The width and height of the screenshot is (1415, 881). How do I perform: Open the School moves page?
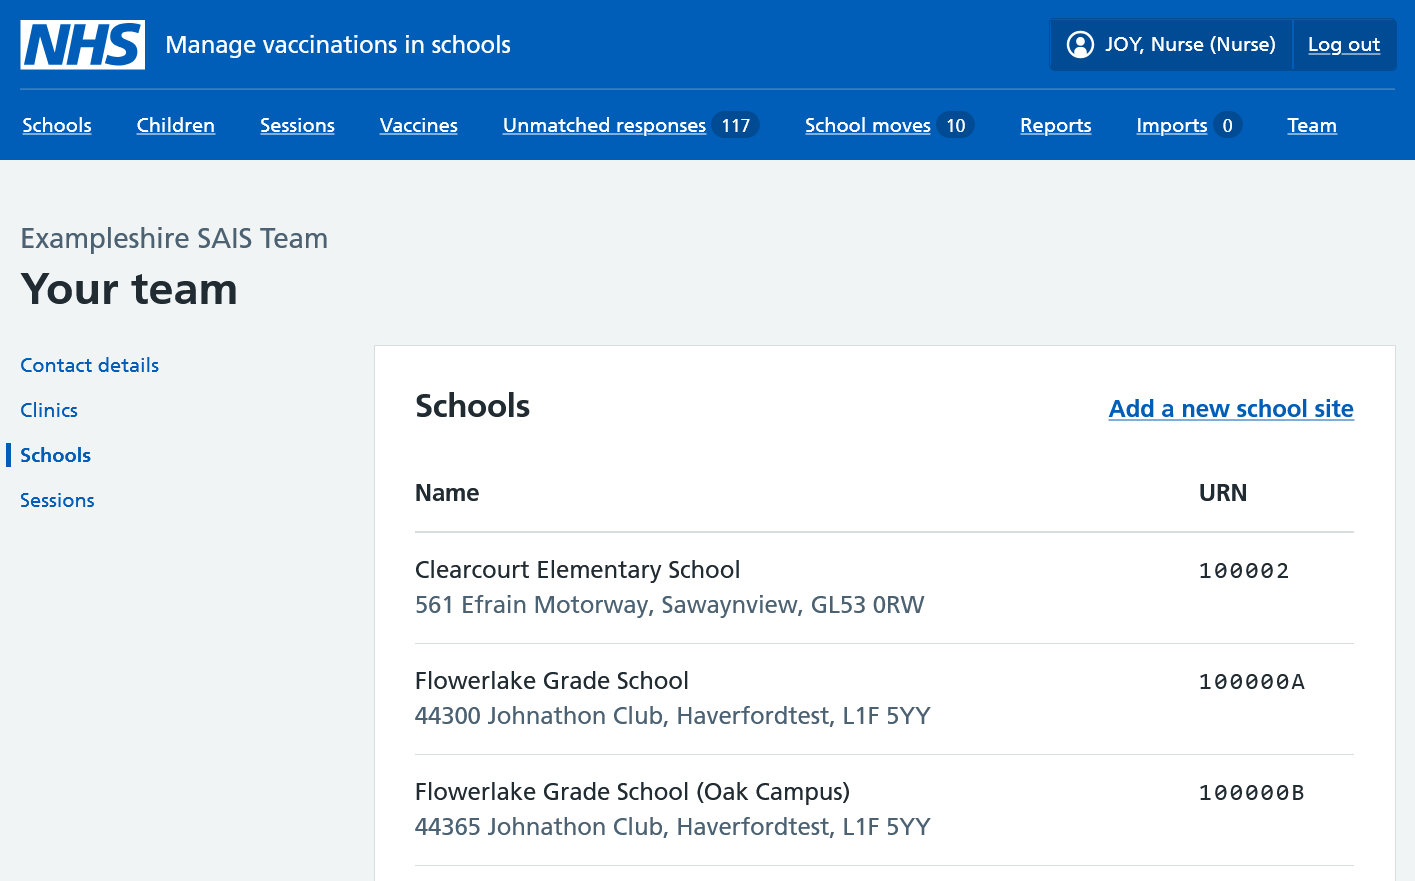868,125
